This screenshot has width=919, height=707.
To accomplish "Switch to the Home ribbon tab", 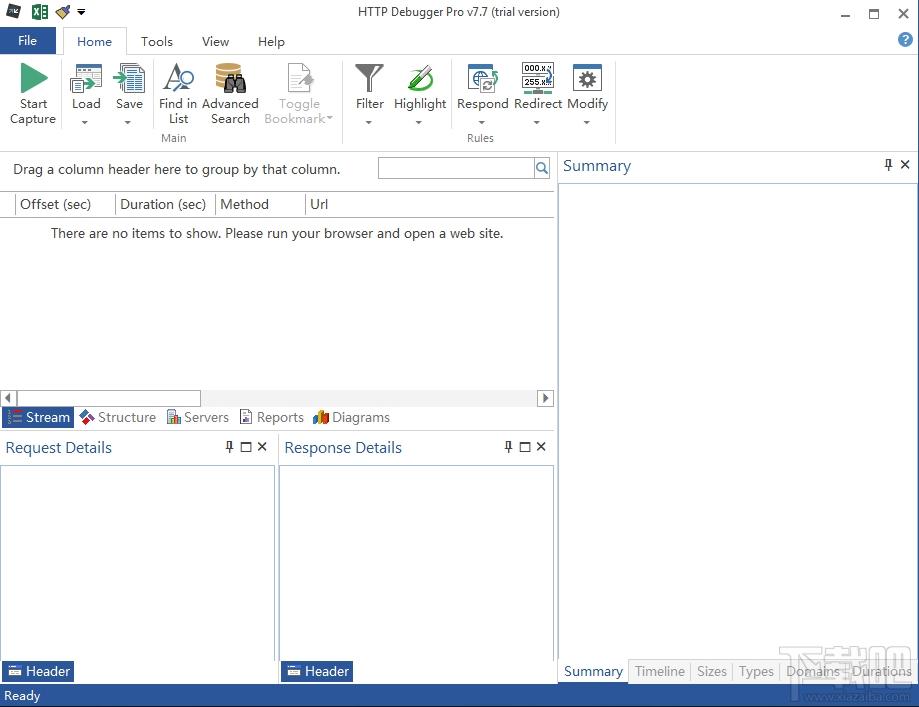I will click(94, 41).
